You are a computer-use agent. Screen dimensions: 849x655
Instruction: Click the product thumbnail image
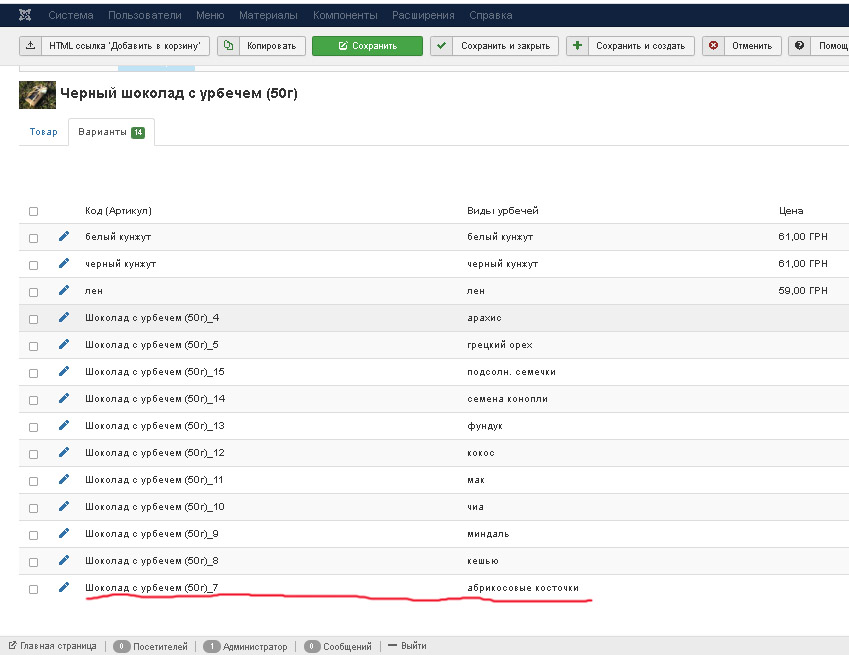(x=37, y=95)
